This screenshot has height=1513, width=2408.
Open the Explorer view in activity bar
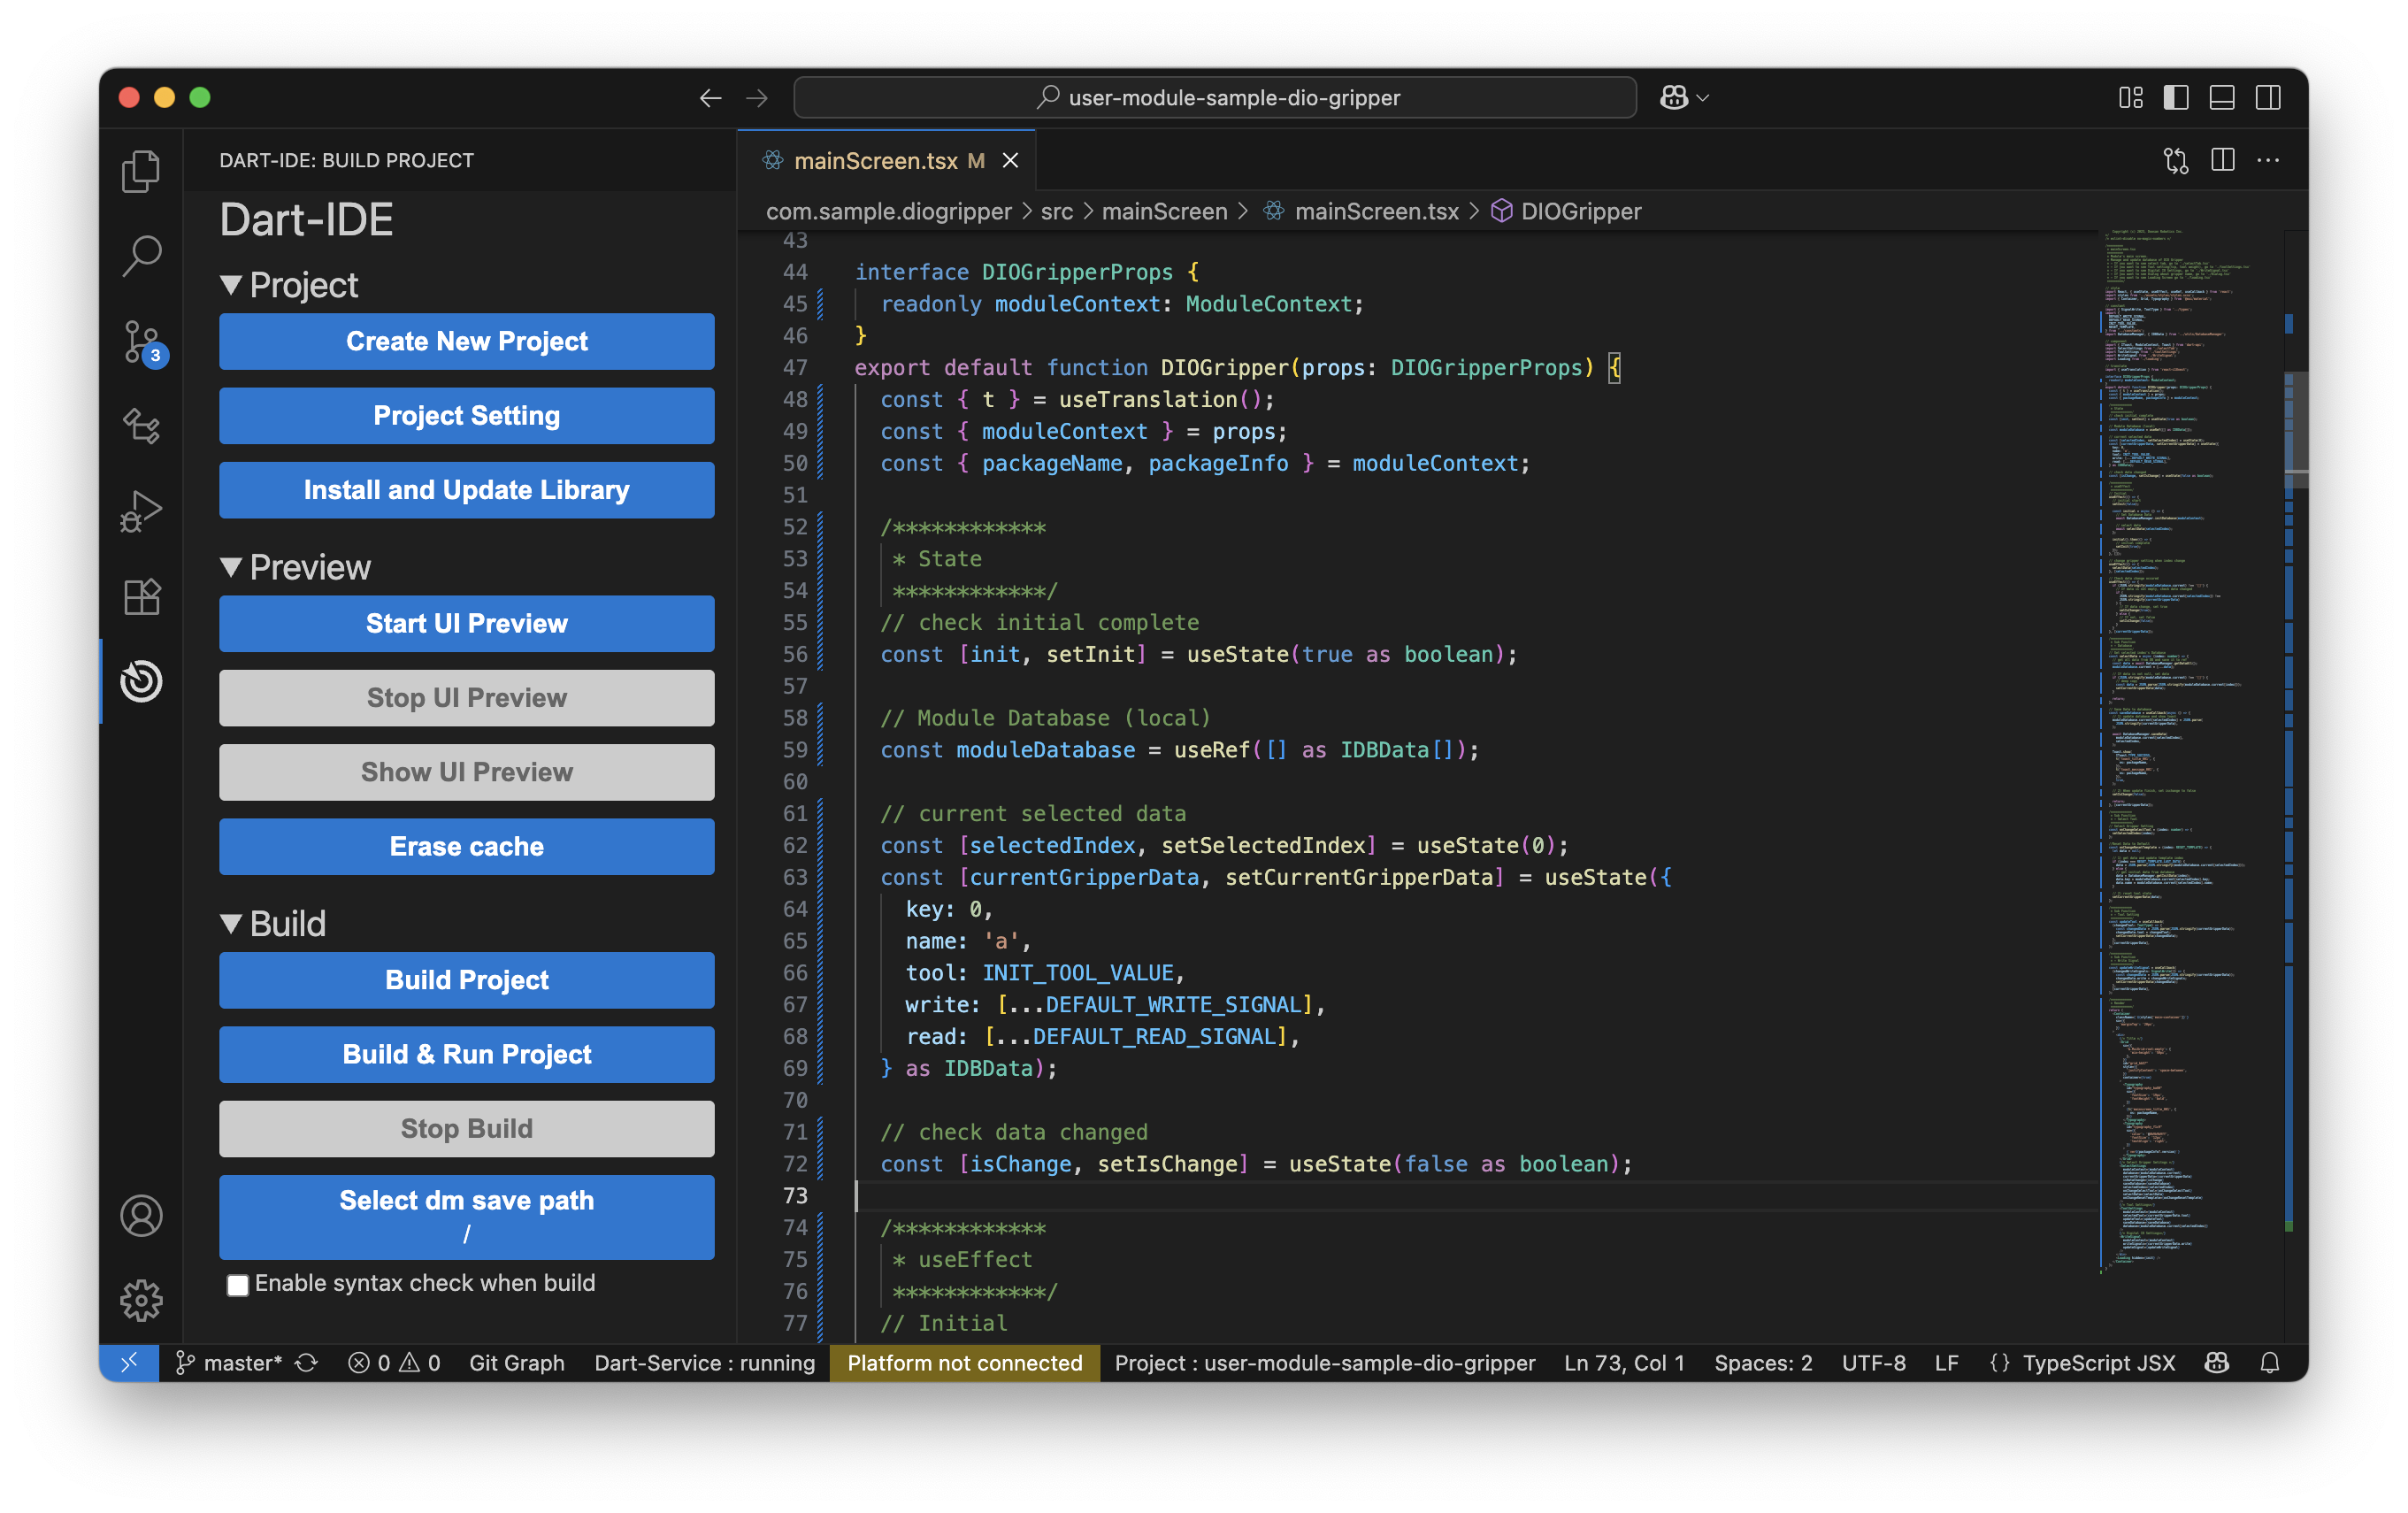pos(141,171)
